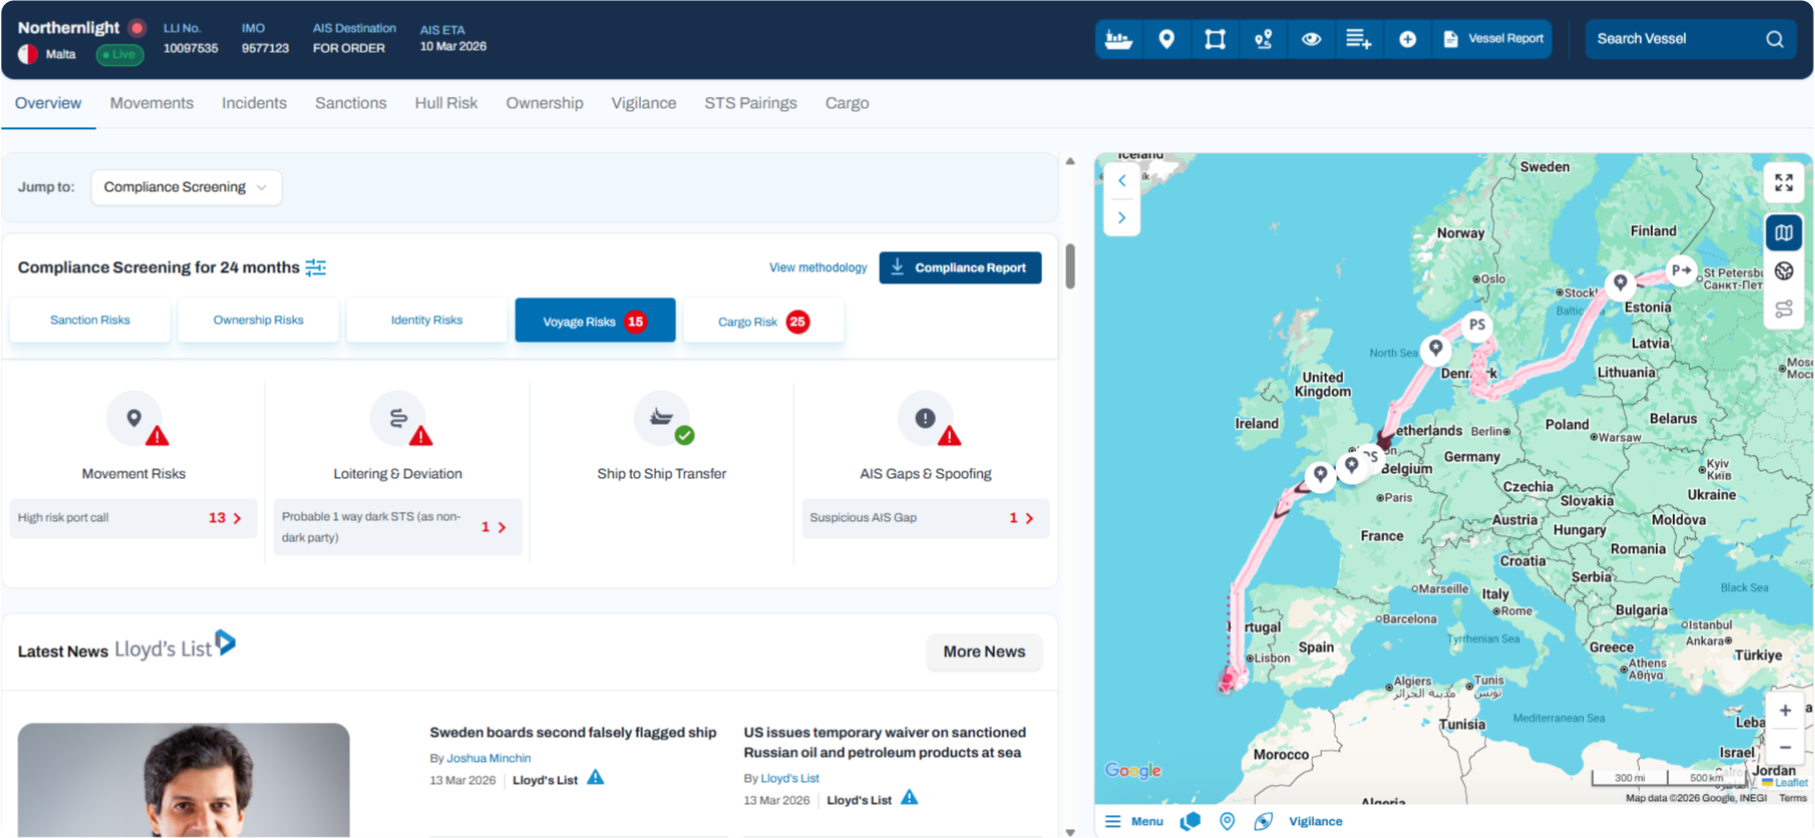Screen dimensions: 1815x838
Task: Click the ship icon in top toolbar
Action: (1118, 39)
